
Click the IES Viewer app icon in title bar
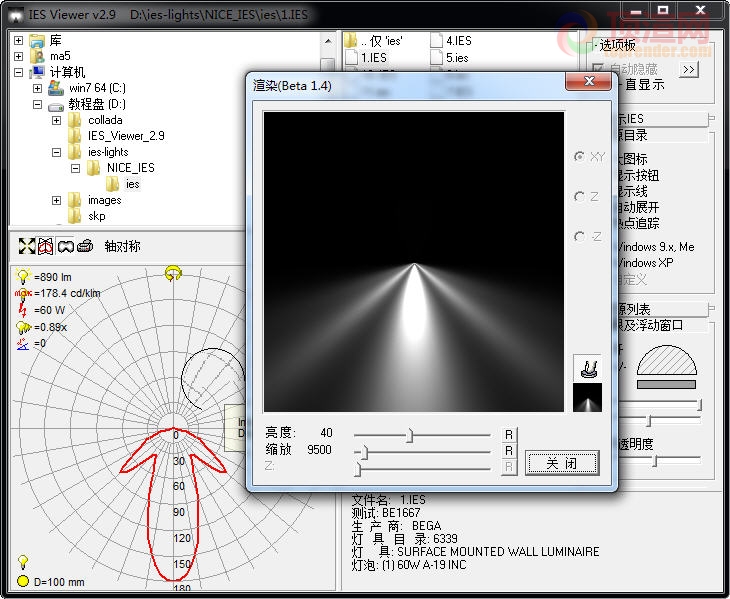click(16, 14)
